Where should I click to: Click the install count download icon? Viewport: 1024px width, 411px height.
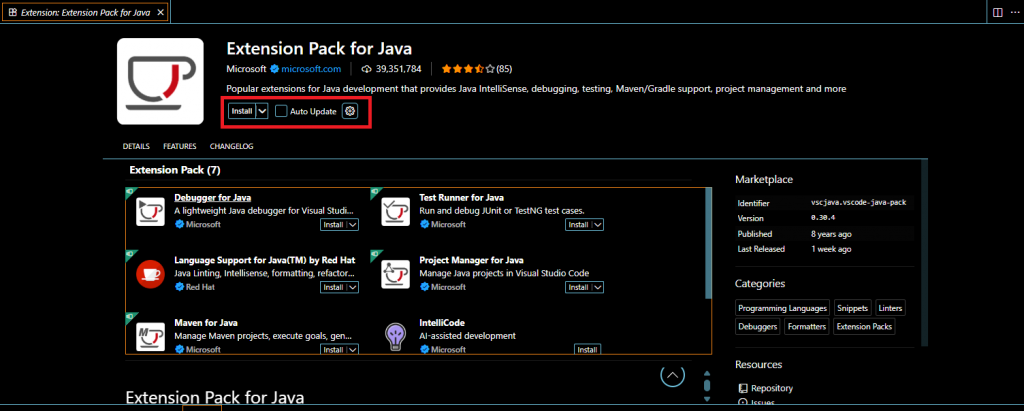pyautogui.click(x=366, y=69)
